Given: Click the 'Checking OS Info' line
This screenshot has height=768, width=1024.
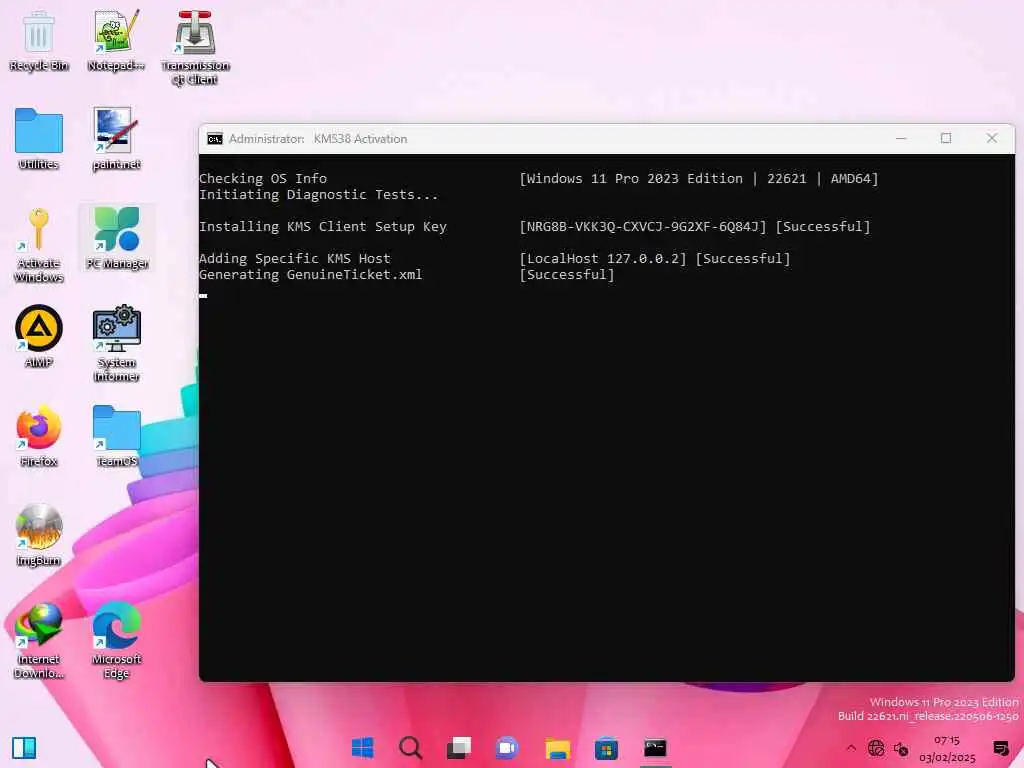Looking at the screenshot, I should (263, 178).
